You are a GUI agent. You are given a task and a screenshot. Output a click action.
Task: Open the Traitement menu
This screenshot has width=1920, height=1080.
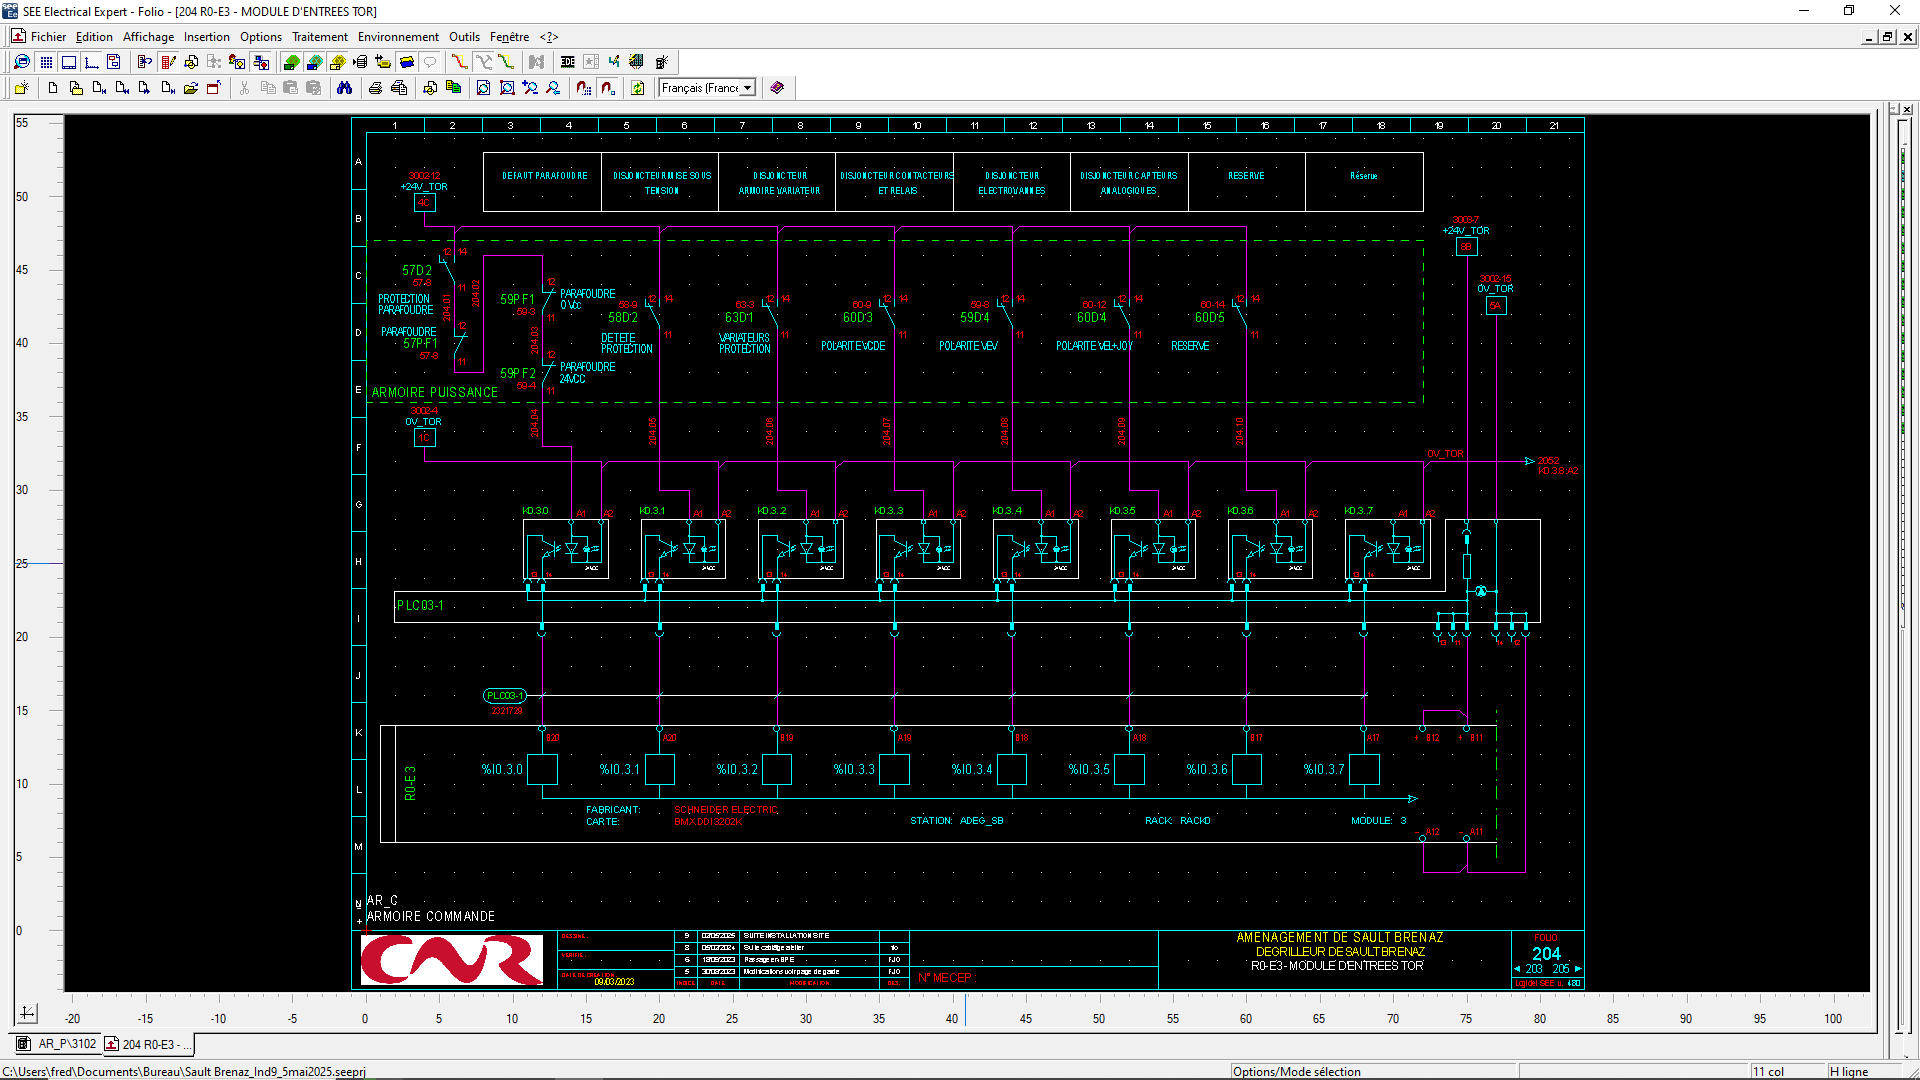click(x=319, y=37)
